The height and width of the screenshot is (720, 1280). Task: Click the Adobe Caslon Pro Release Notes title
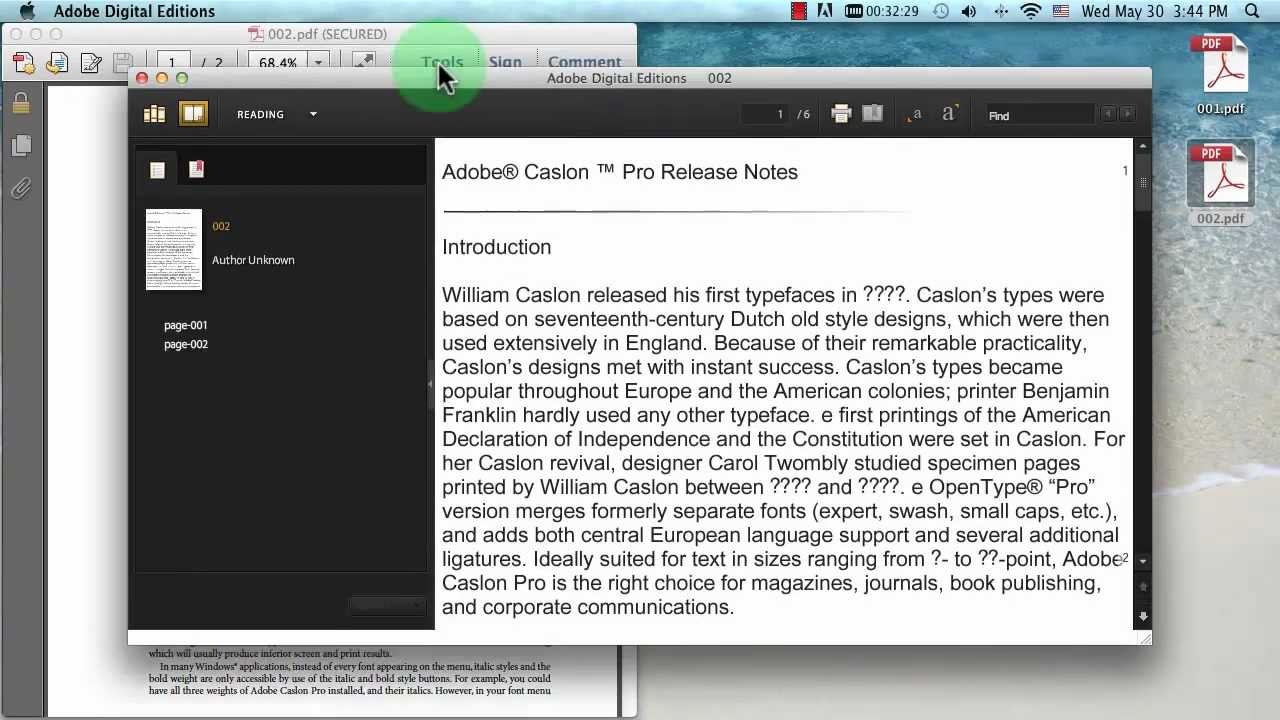pos(620,172)
